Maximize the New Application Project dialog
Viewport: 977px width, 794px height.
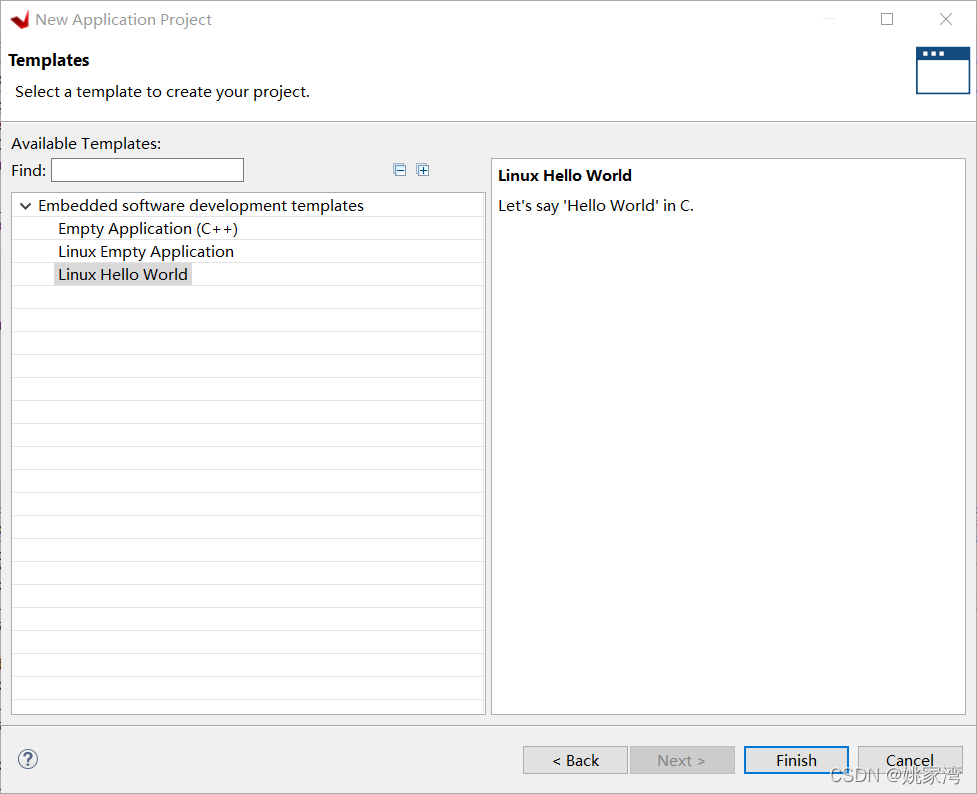click(x=887, y=20)
